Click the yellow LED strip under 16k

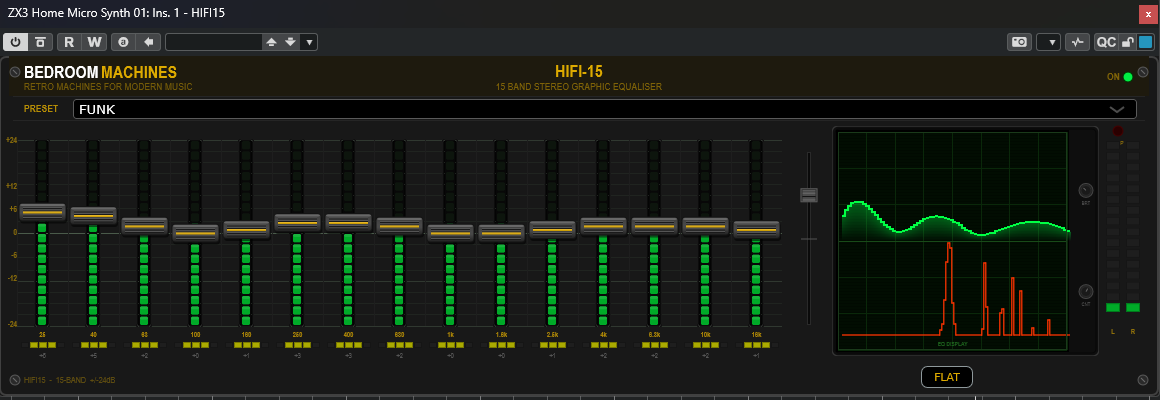[757, 345]
